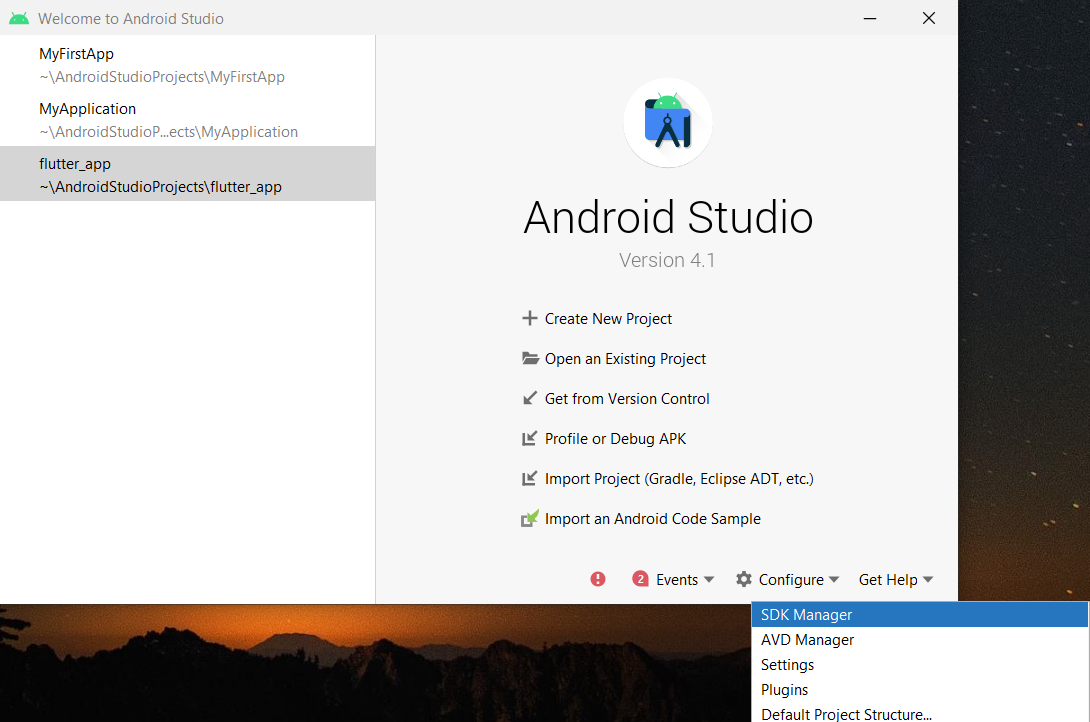Open an Existing Project
The width and height of the screenshot is (1090, 722).
(x=625, y=359)
